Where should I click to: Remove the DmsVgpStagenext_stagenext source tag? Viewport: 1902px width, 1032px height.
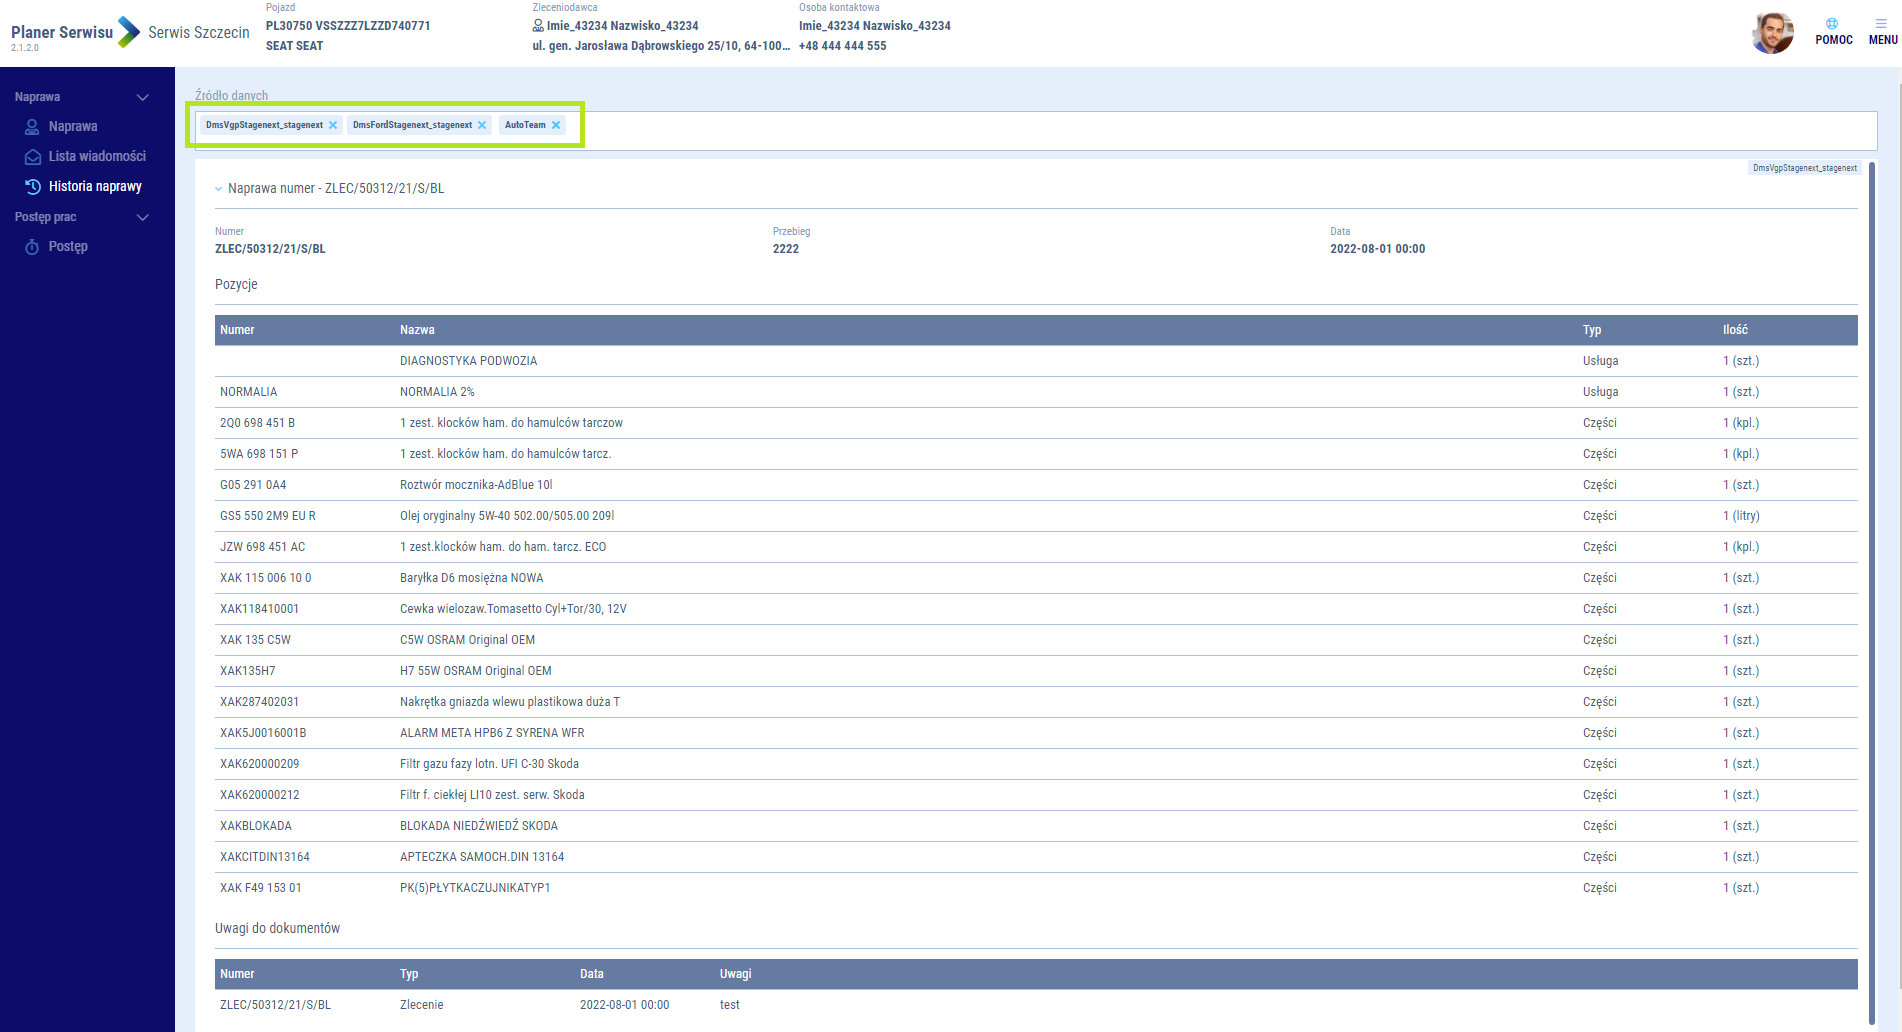tap(333, 125)
